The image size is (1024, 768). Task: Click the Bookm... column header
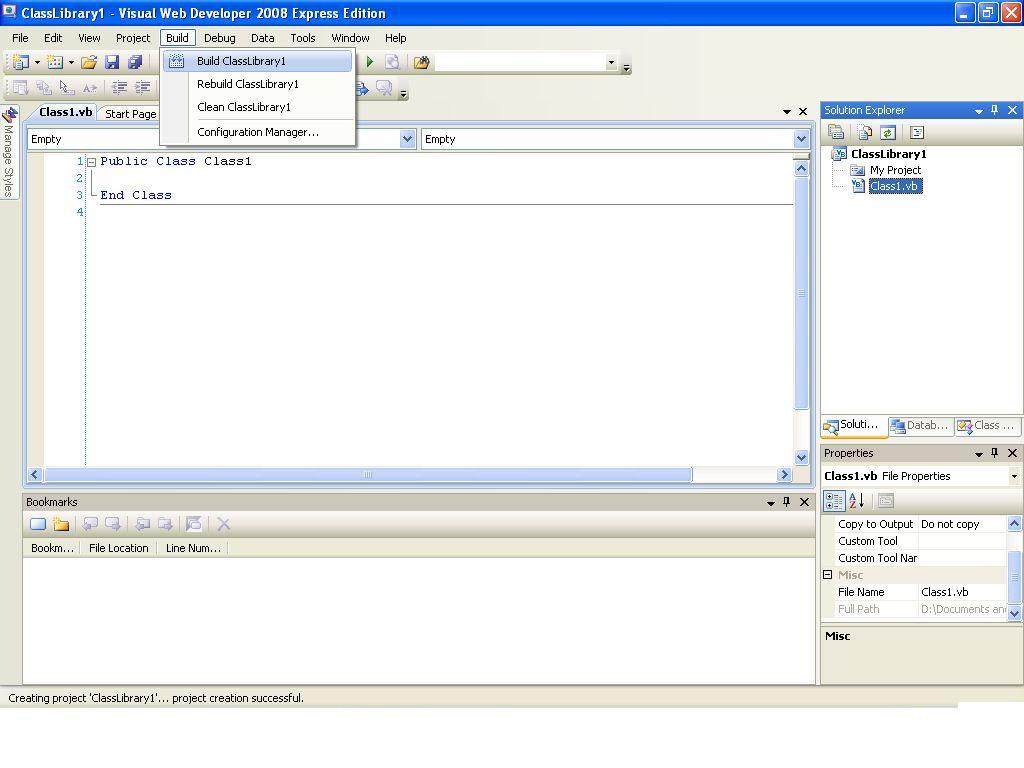(52, 548)
